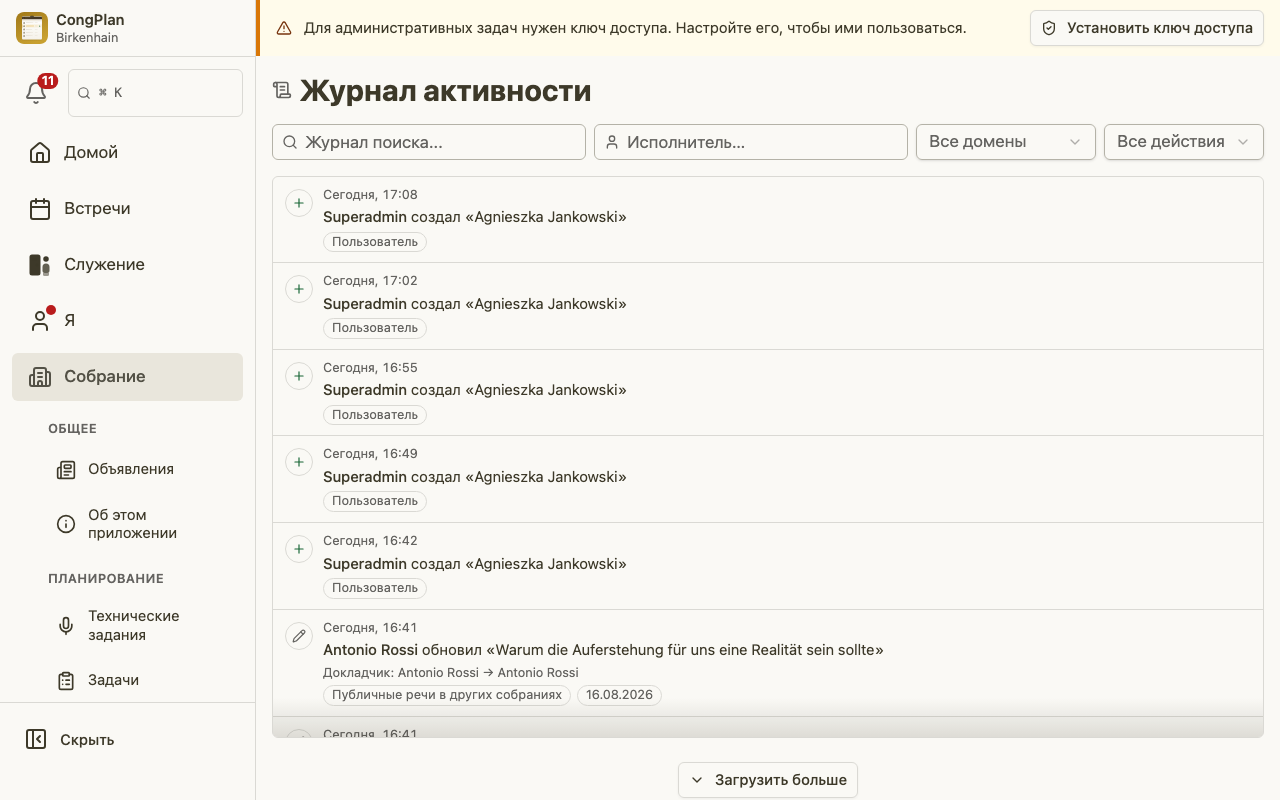Viewport: 1280px width, 800px height.
Task: Click Загрузить больше button
Action: pyautogui.click(x=768, y=780)
